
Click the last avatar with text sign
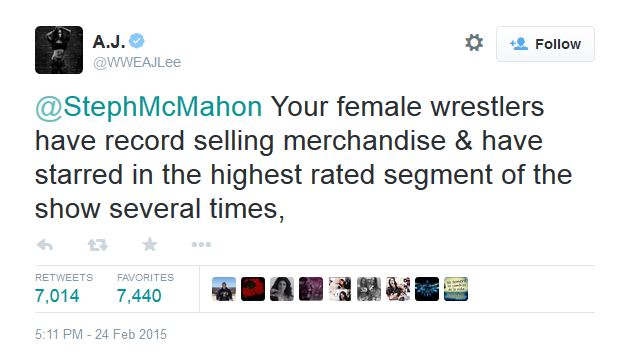456,289
